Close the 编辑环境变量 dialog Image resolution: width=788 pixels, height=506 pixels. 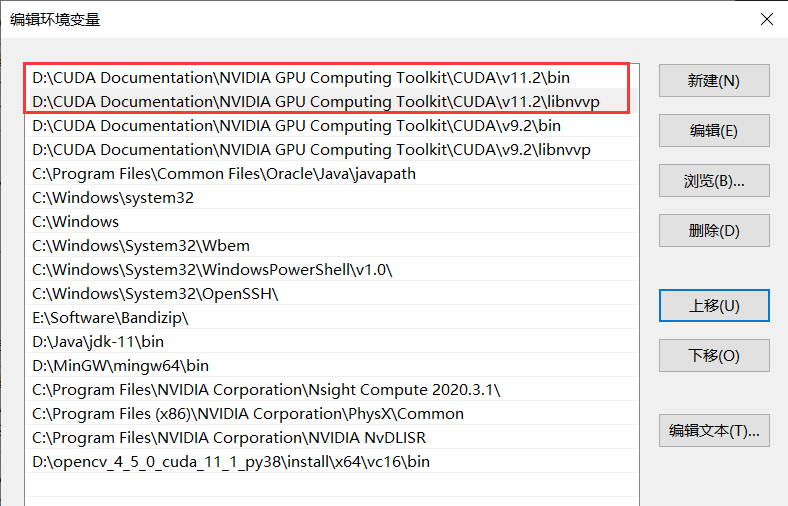click(766, 19)
